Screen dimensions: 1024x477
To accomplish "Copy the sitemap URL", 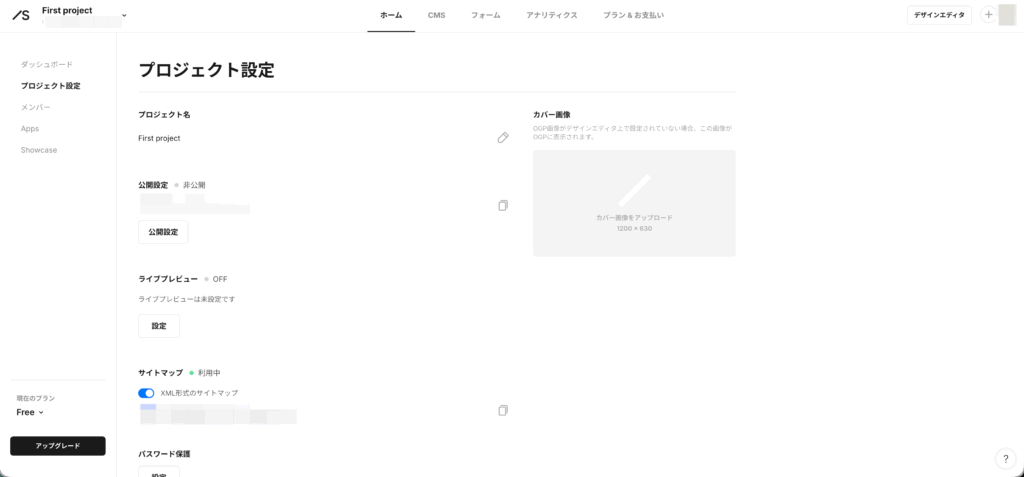I will (503, 411).
